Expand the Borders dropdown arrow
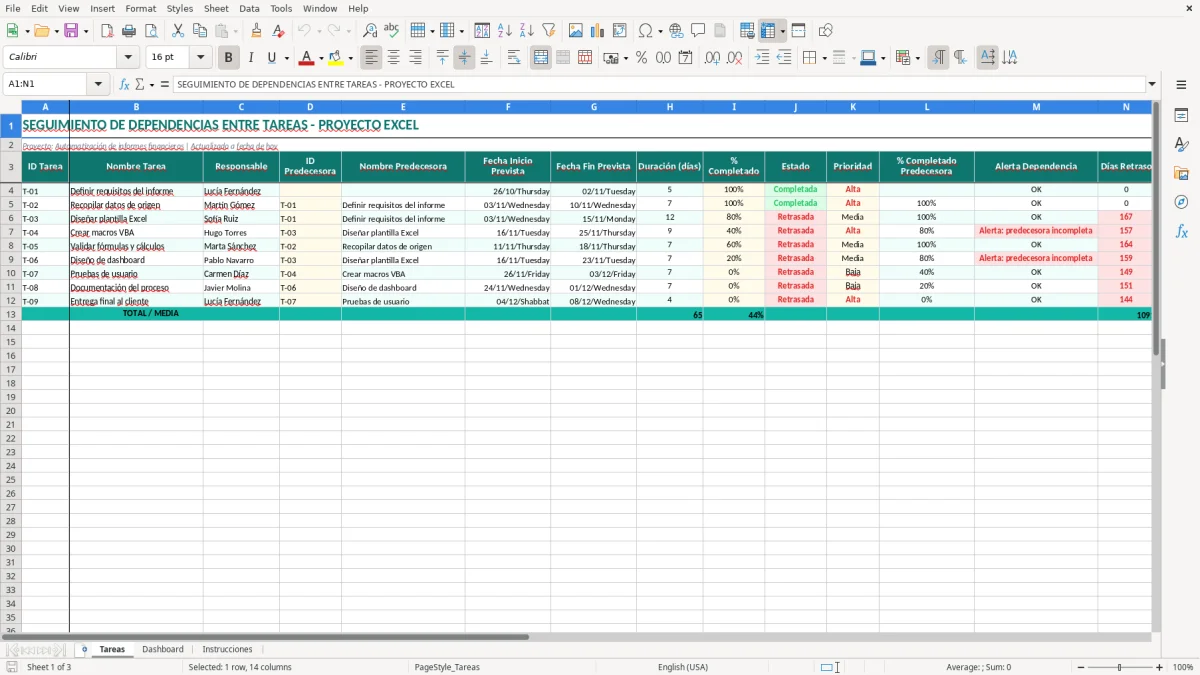This screenshot has width=1200, height=675. [x=824, y=58]
